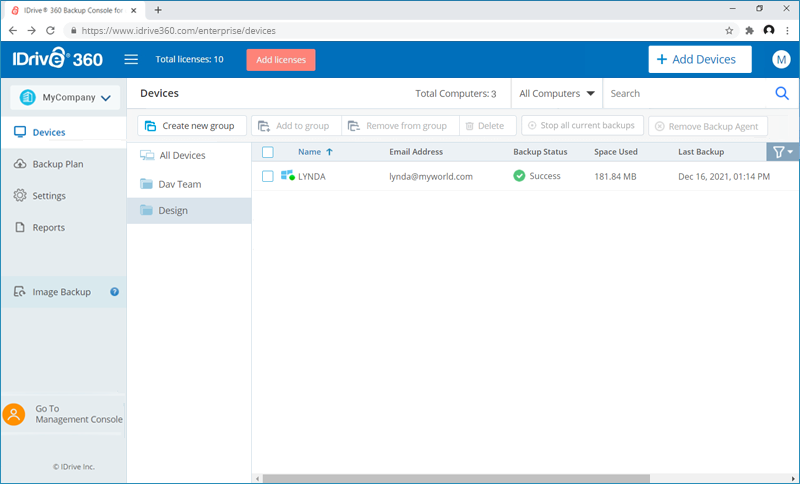The width and height of the screenshot is (800, 484).
Task: Click the LYNDA device name
Action: tap(312, 176)
